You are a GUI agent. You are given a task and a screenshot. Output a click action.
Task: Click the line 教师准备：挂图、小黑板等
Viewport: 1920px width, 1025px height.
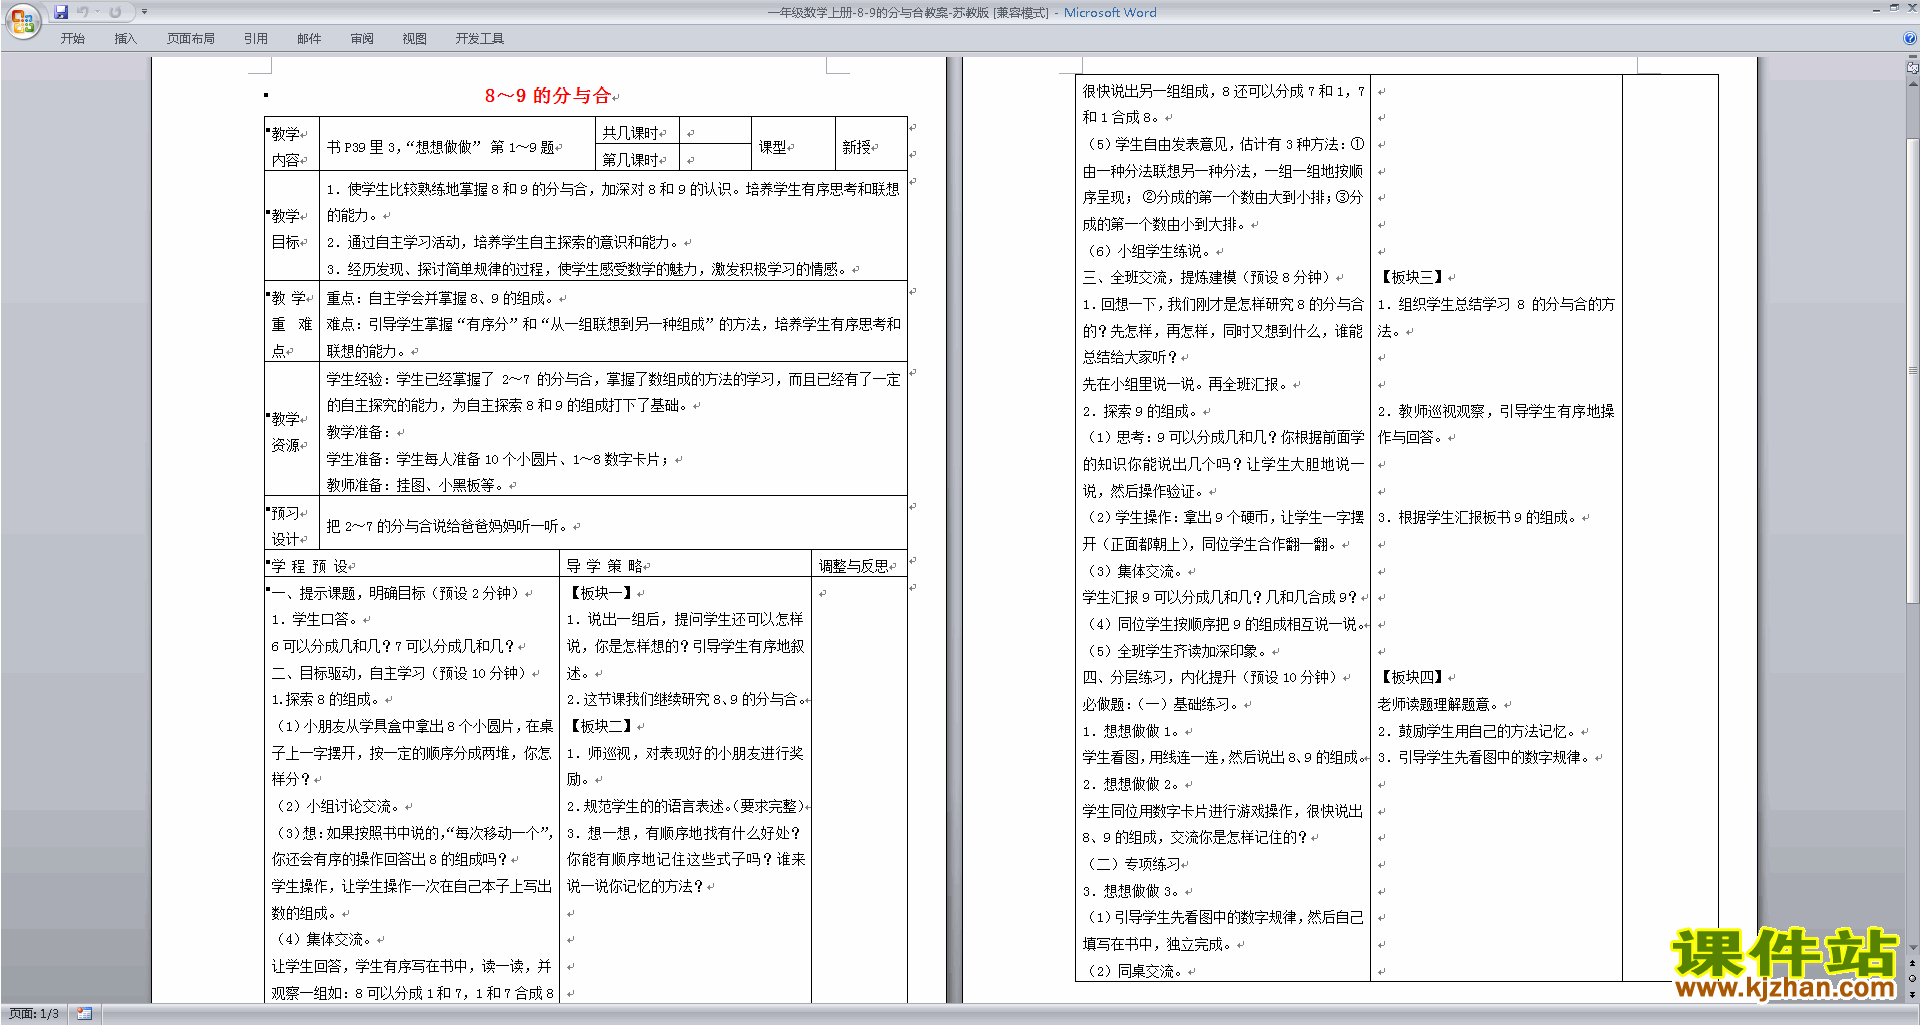pyautogui.click(x=417, y=485)
